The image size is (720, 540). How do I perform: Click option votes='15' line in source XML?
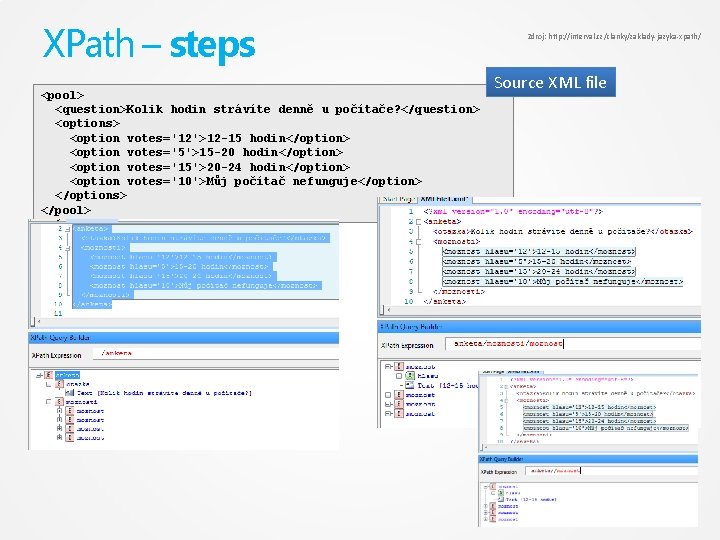point(210,167)
